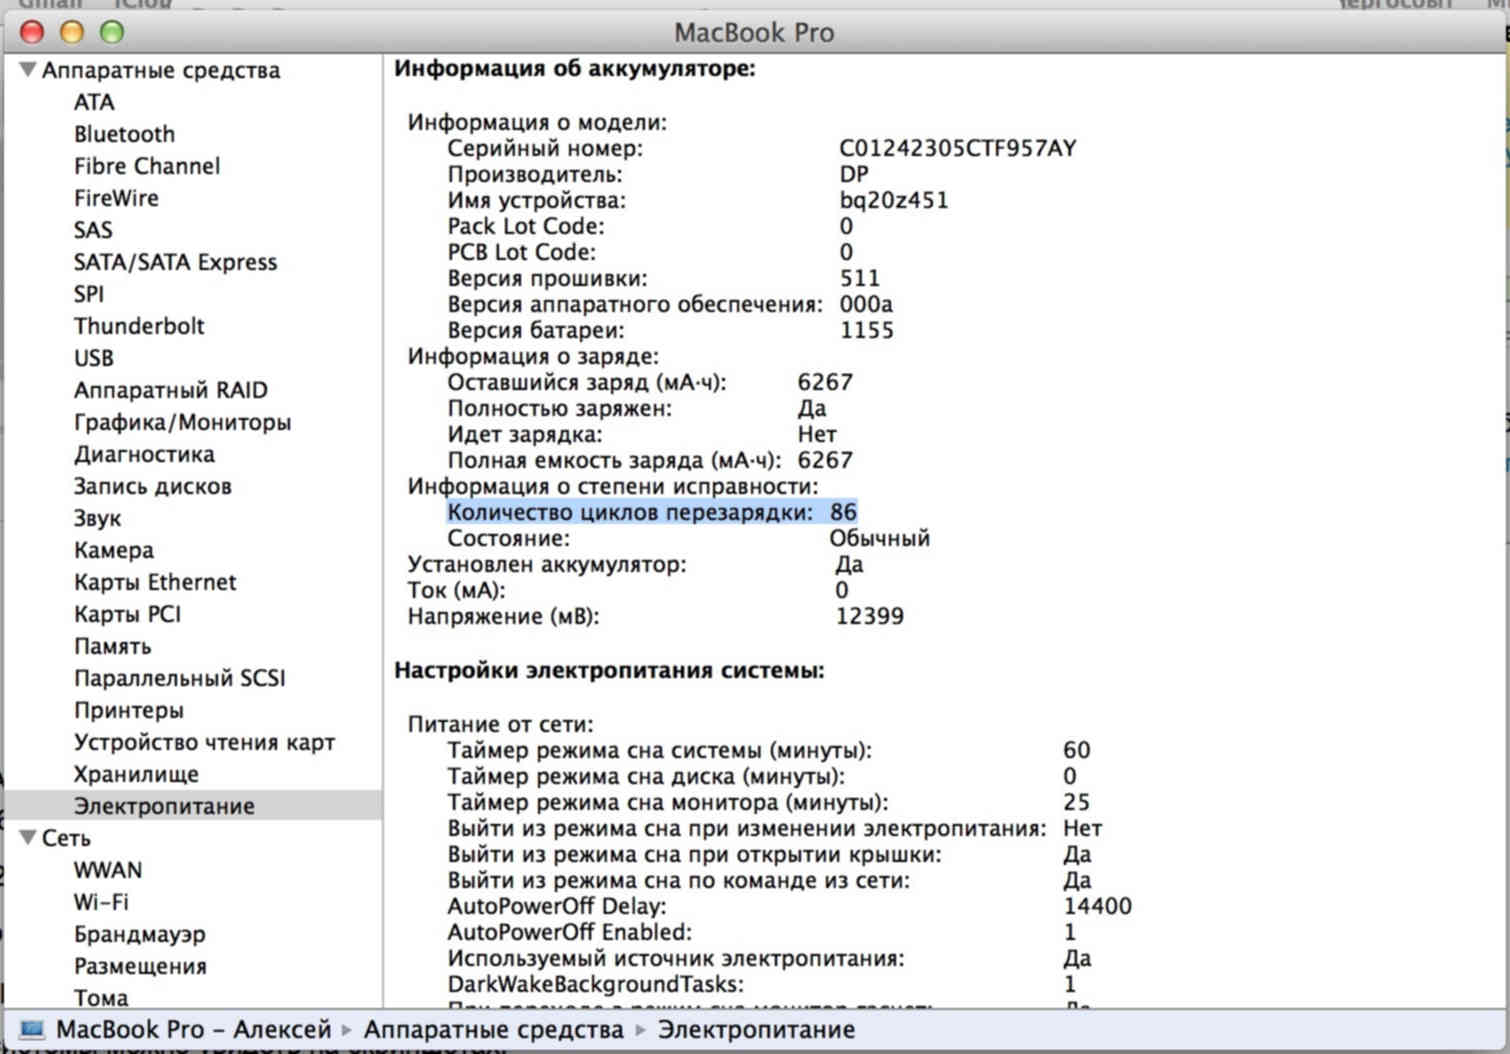
Task: Select USB in the hardware list
Action: coord(93,358)
